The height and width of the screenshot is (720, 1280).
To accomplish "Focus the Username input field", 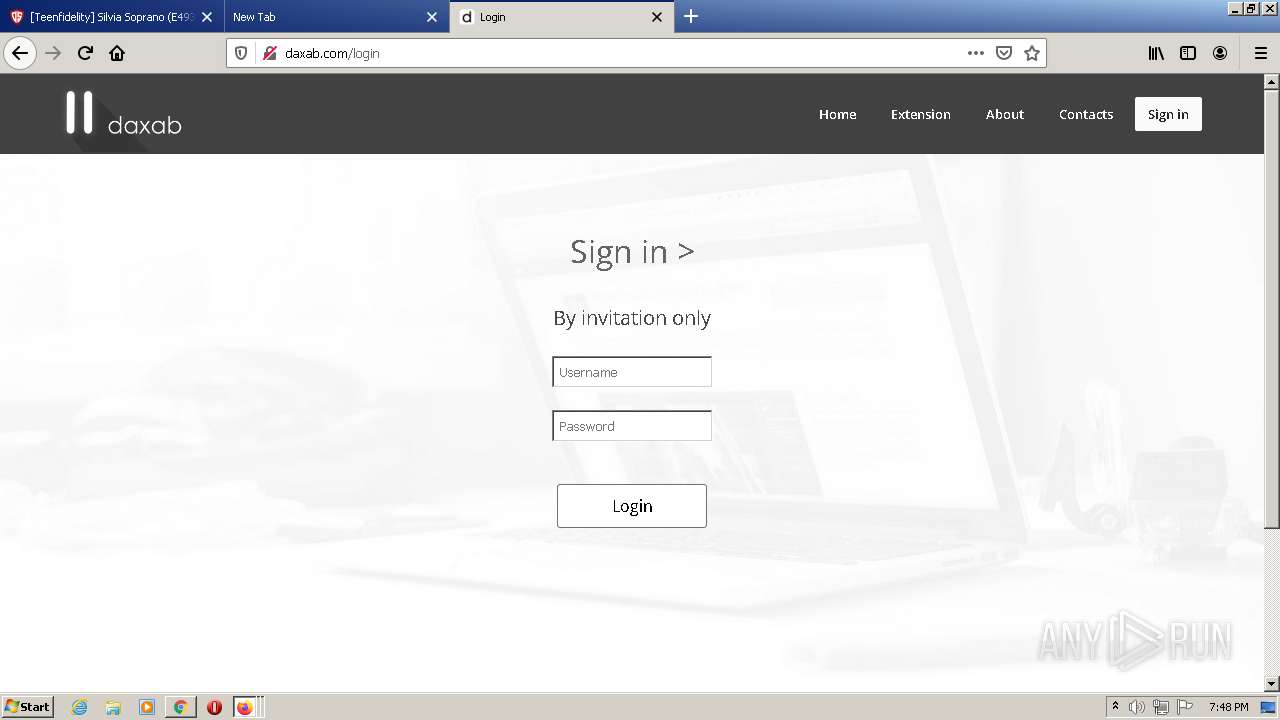I will pyautogui.click(x=632, y=372).
